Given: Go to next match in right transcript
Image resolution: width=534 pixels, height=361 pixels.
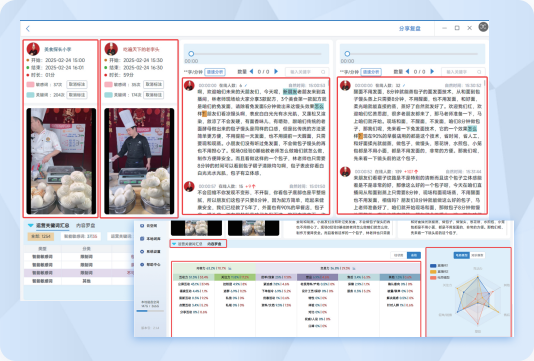Looking at the screenshot, I should 432,72.
